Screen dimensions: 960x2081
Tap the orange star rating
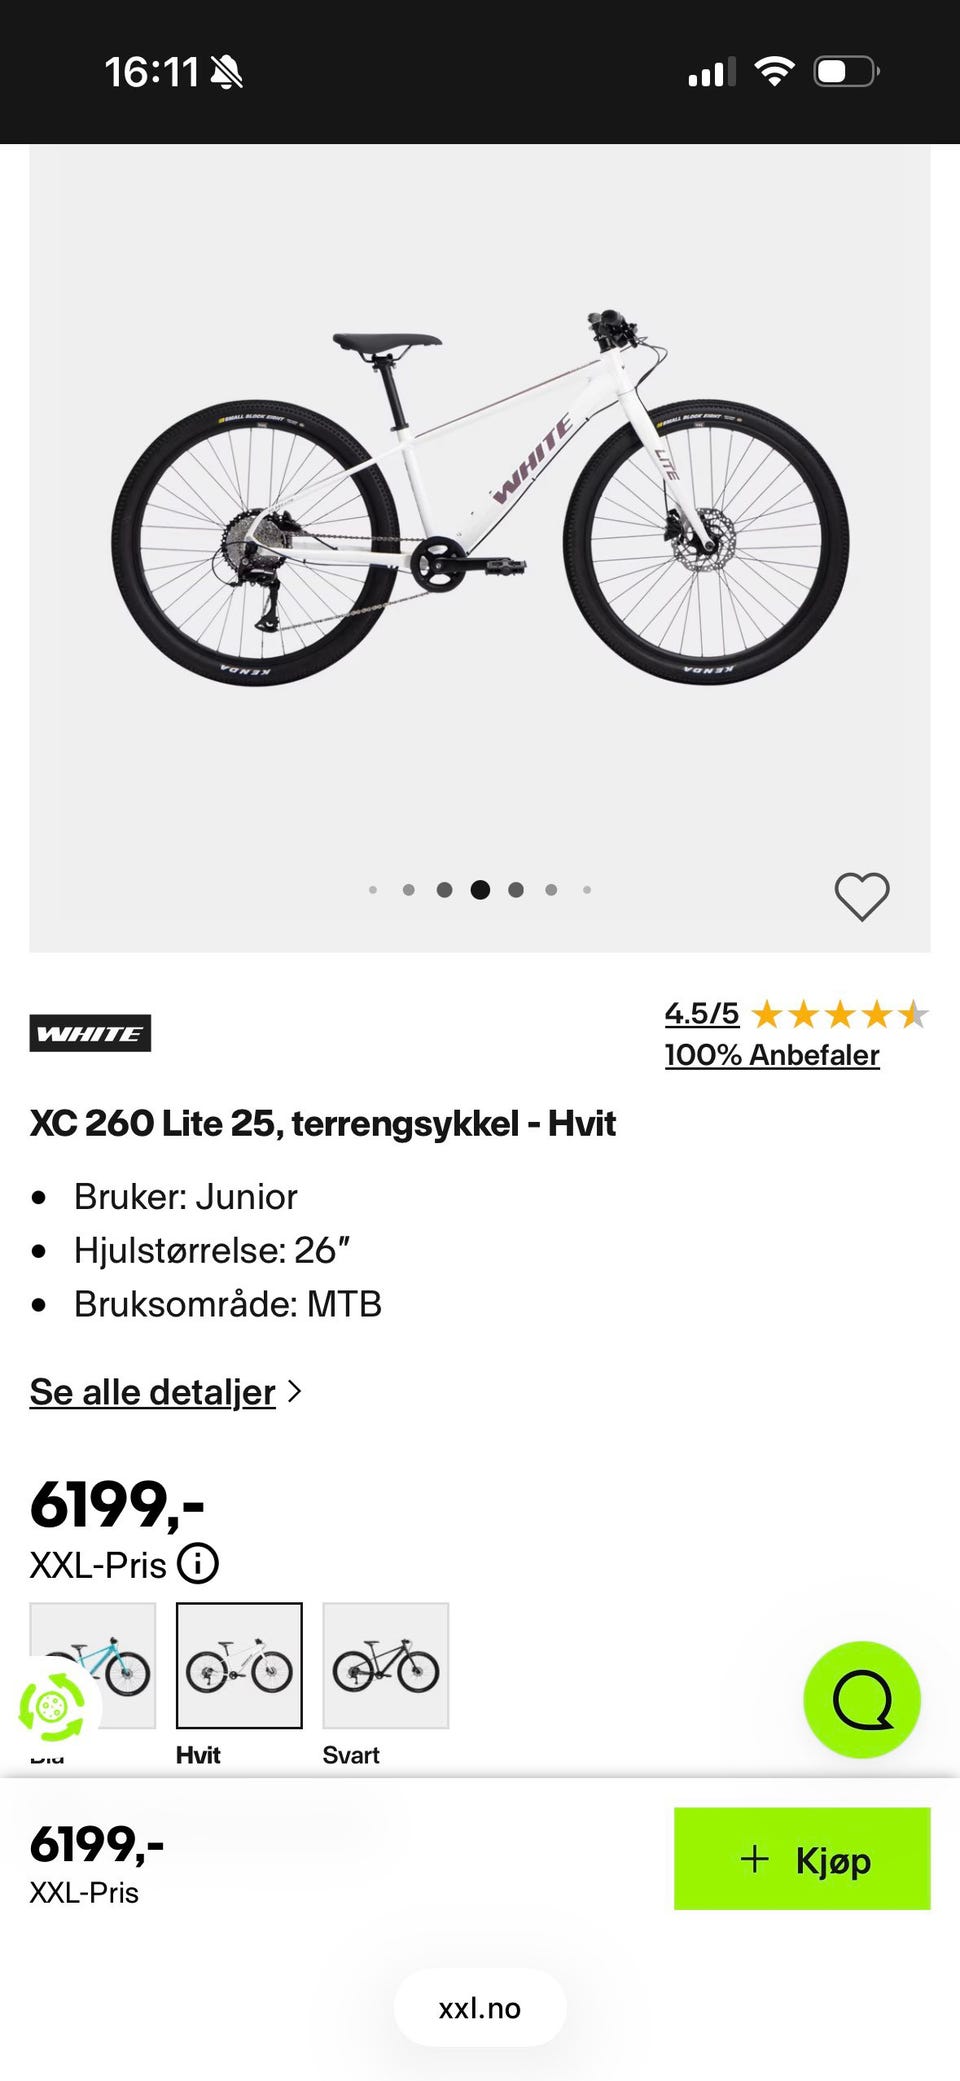point(840,1015)
